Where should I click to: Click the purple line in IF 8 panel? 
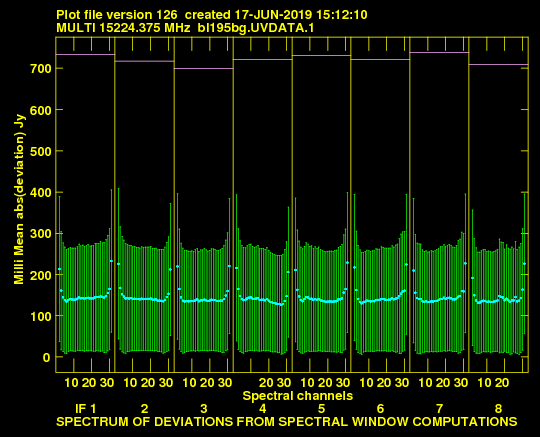pyautogui.click(x=498, y=64)
